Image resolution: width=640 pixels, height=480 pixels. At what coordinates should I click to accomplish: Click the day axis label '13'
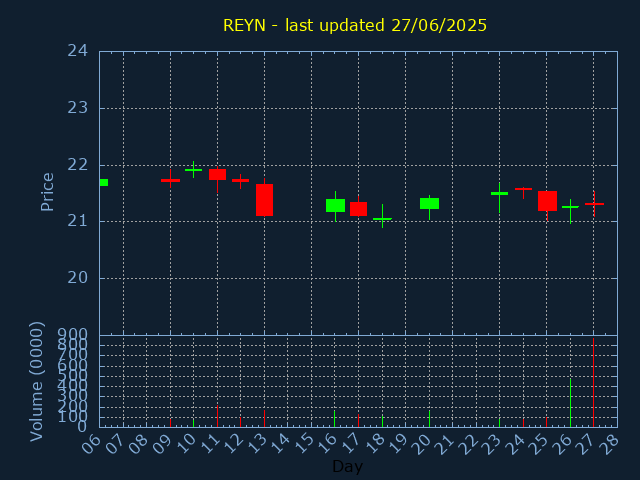click(258, 444)
